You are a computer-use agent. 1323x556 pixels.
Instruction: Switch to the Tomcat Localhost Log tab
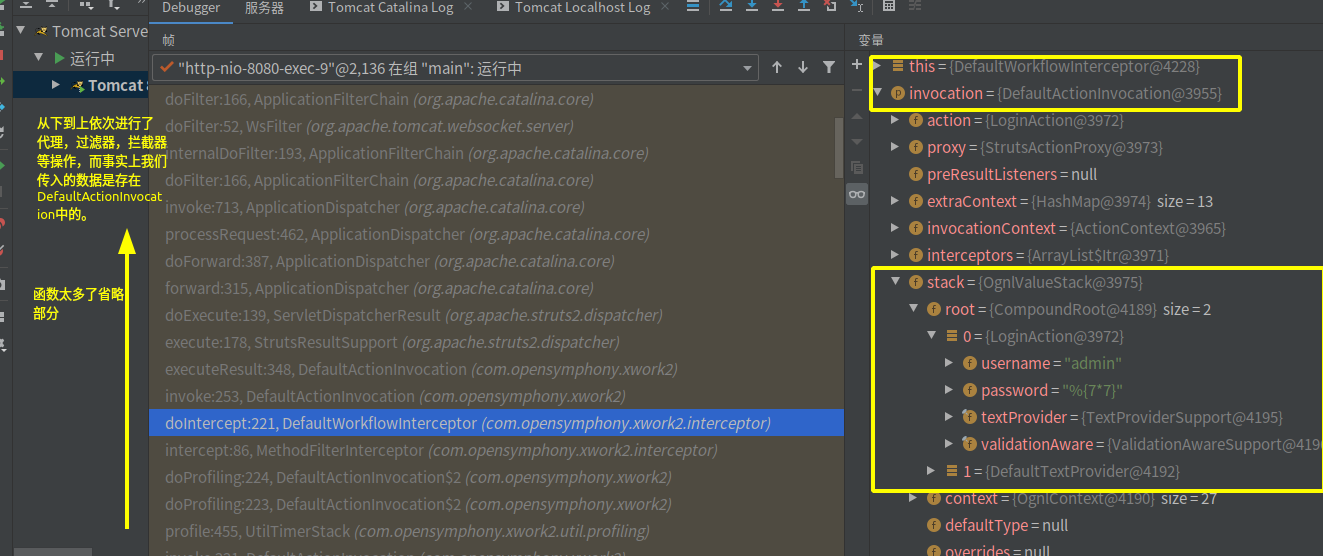(582, 8)
